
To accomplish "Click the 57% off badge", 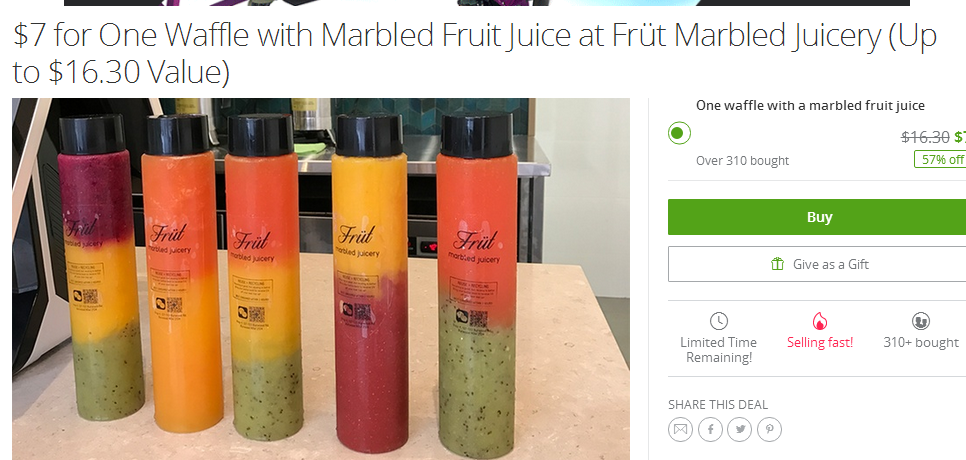I will [x=940, y=159].
